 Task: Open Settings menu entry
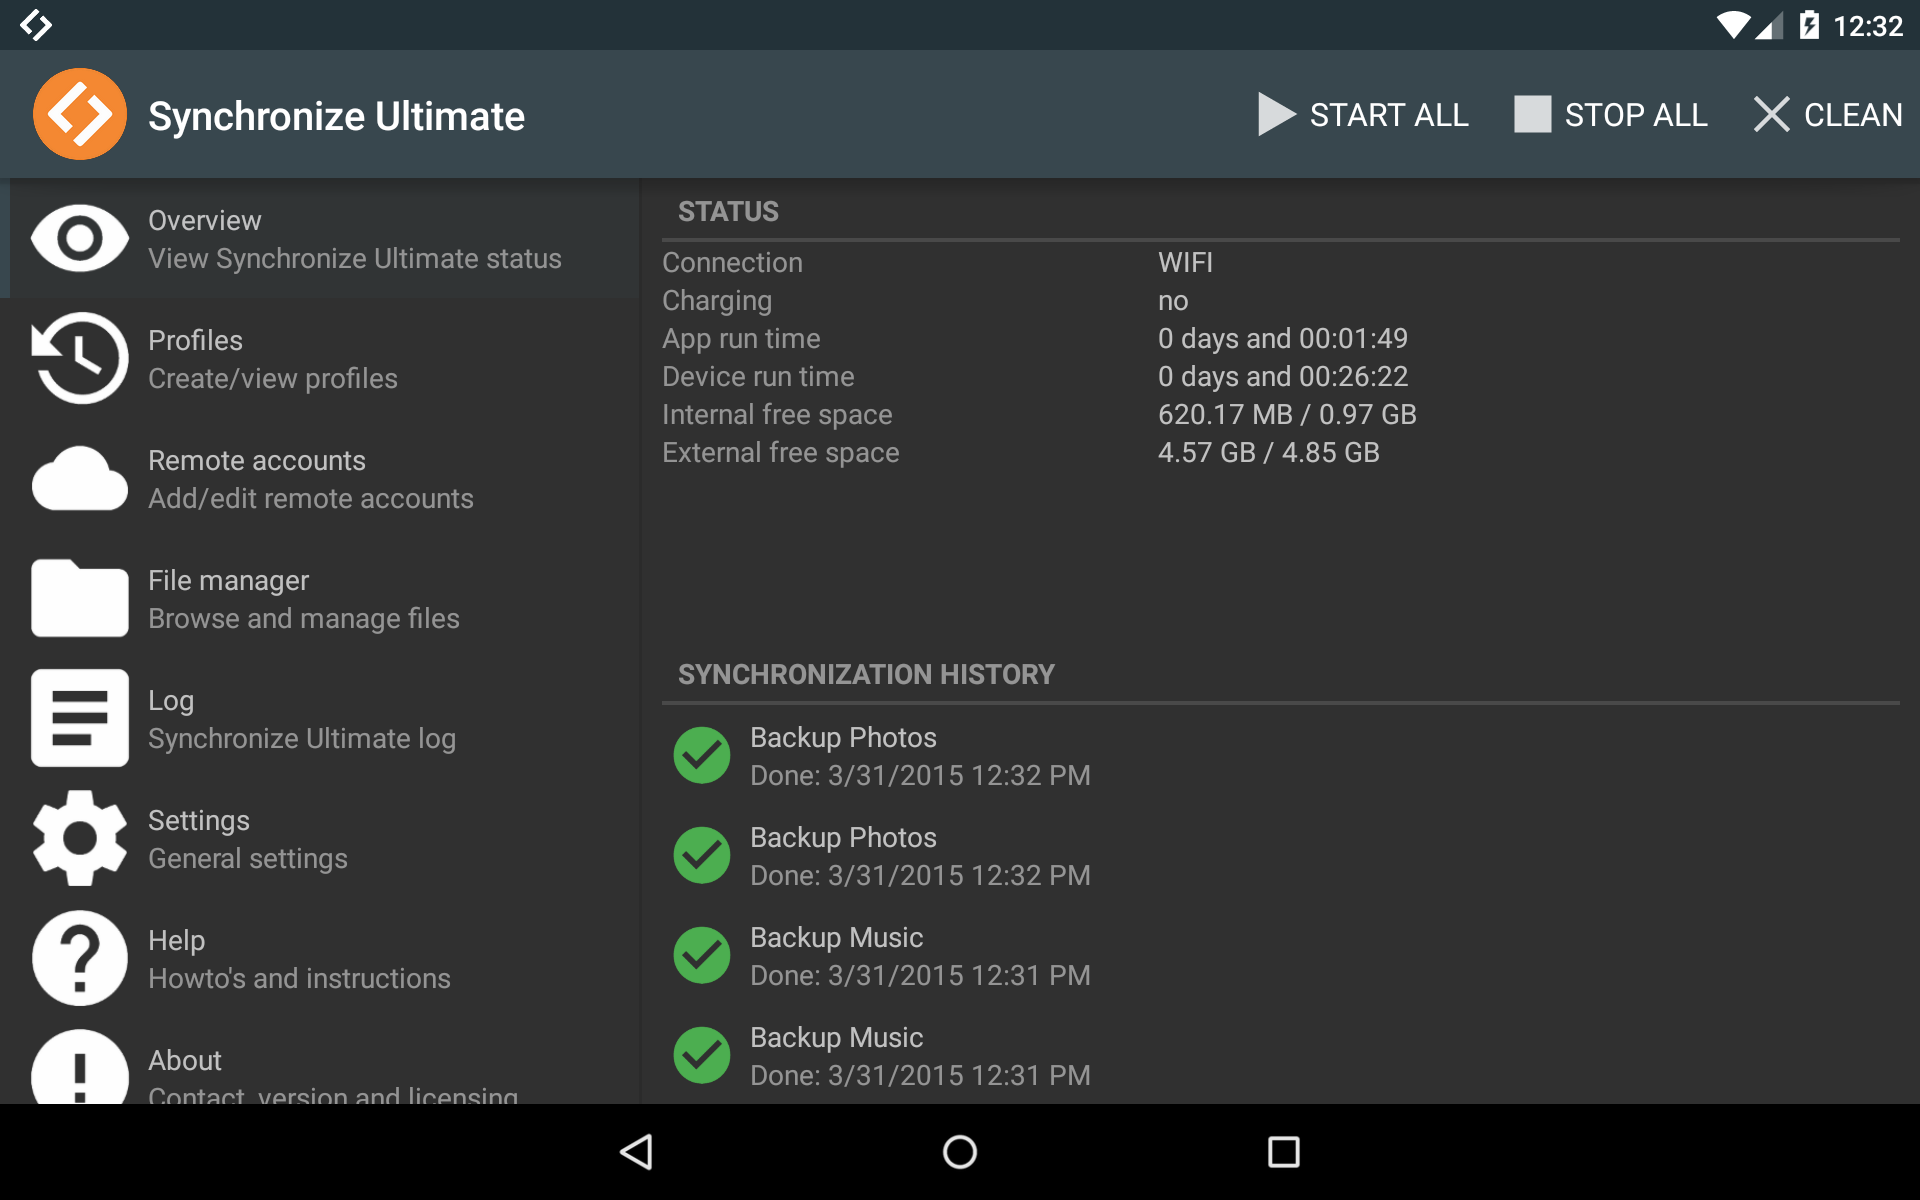(x=320, y=838)
